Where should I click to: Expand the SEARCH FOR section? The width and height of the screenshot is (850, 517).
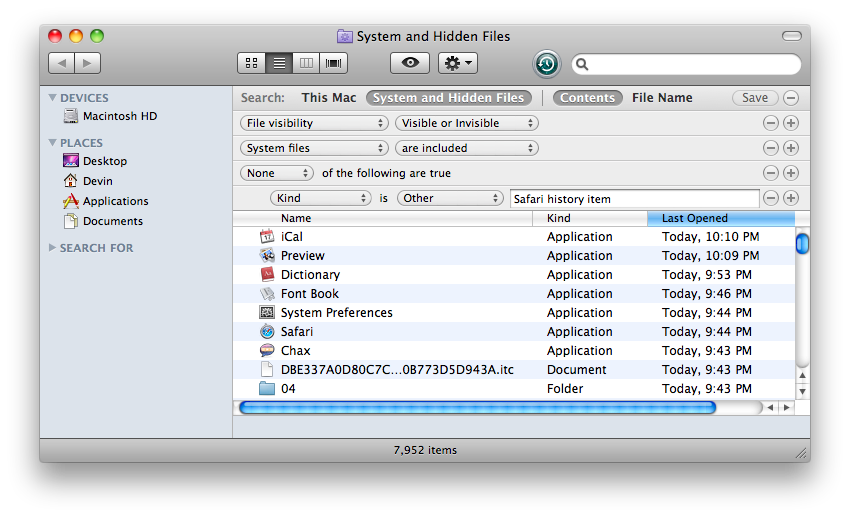53,248
